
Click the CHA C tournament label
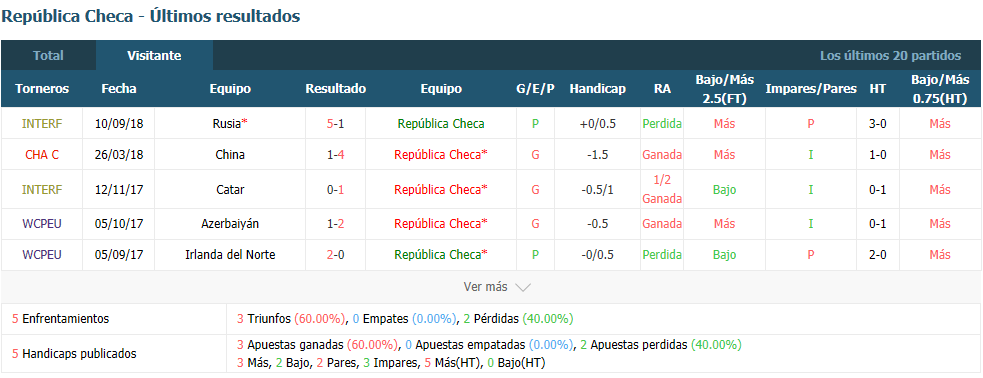[42, 154]
